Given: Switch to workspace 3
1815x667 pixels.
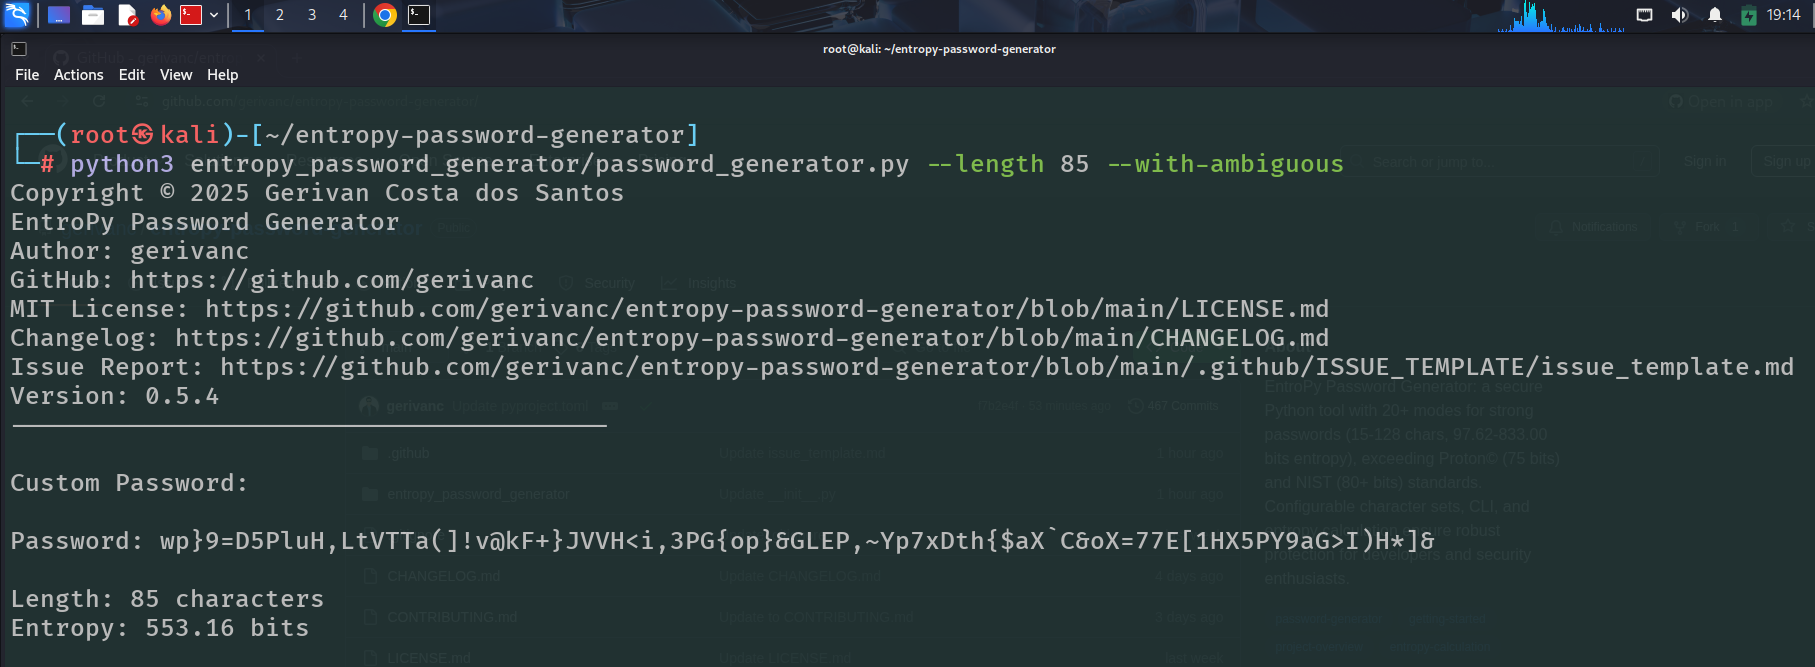Looking at the screenshot, I should [312, 15].
